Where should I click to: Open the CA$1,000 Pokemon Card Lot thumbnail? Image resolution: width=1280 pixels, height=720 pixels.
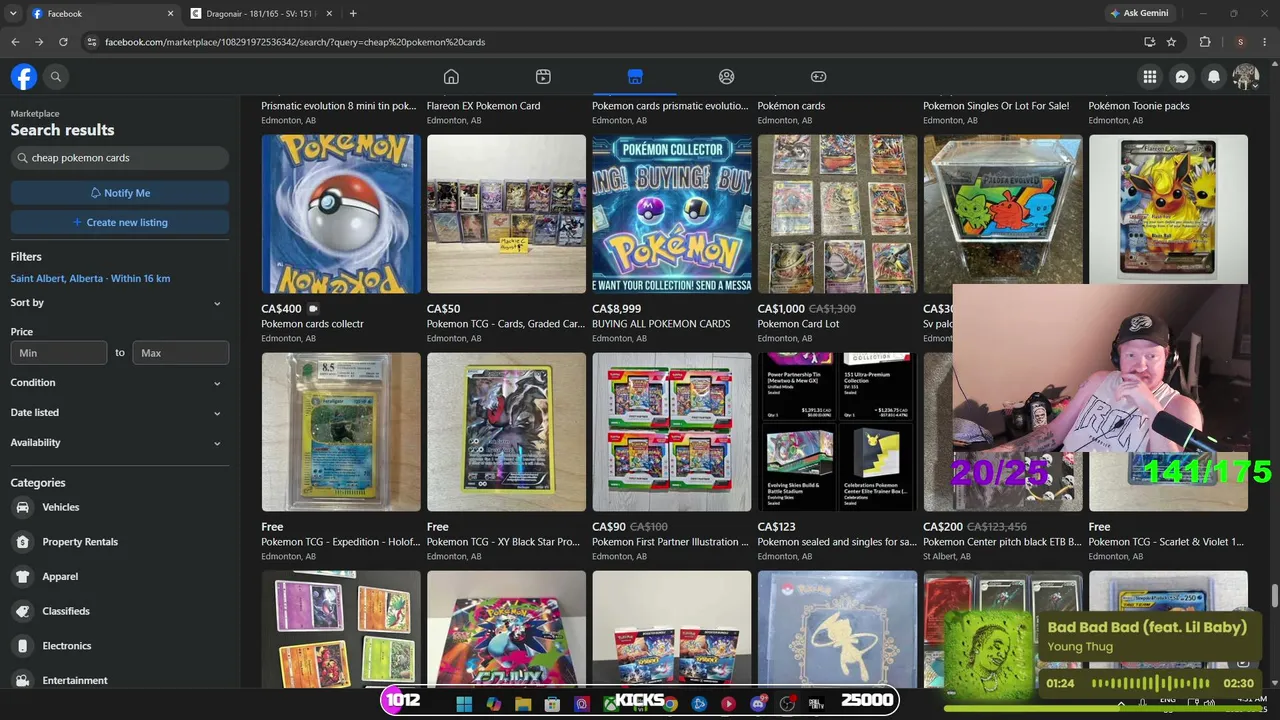[837, 214]
